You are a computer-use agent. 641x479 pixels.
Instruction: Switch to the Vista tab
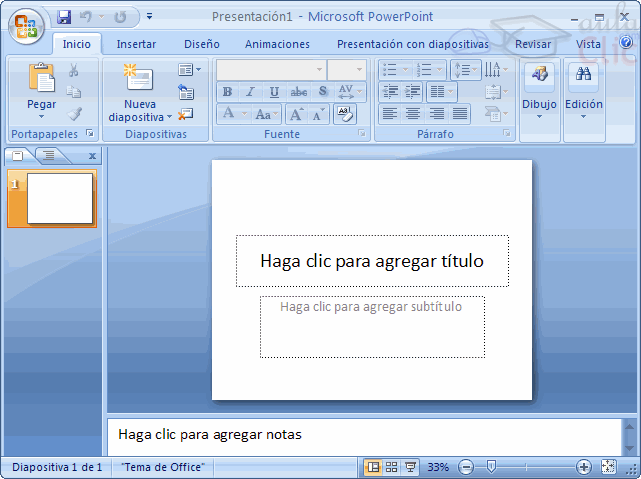(588, 44)
